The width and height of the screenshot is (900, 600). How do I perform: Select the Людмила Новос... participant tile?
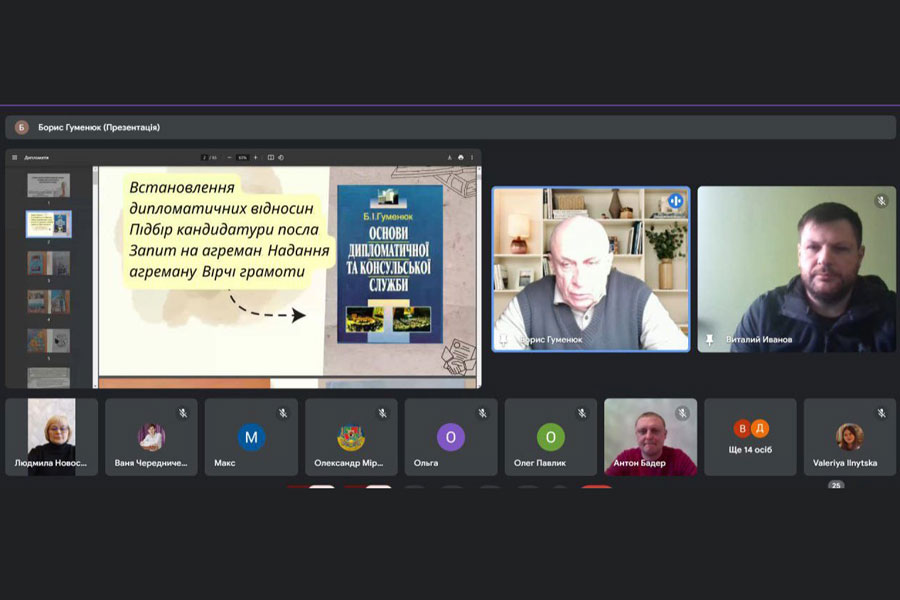51,437
